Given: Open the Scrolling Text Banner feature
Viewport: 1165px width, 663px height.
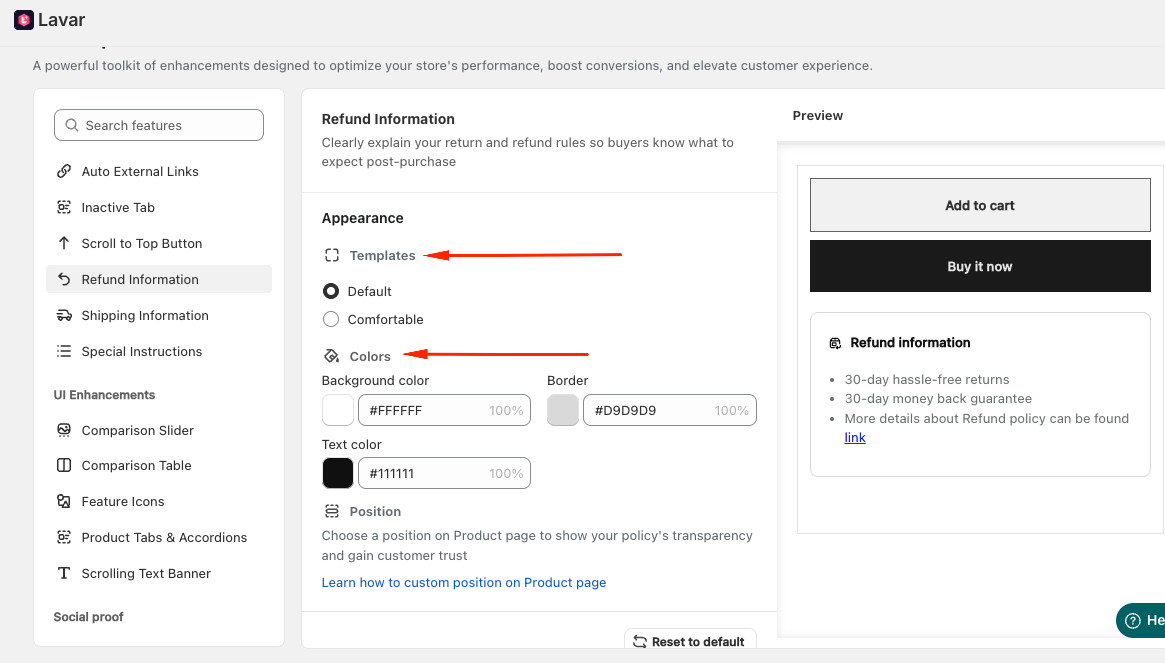Looking at the screenshot, I should (159, 573).
